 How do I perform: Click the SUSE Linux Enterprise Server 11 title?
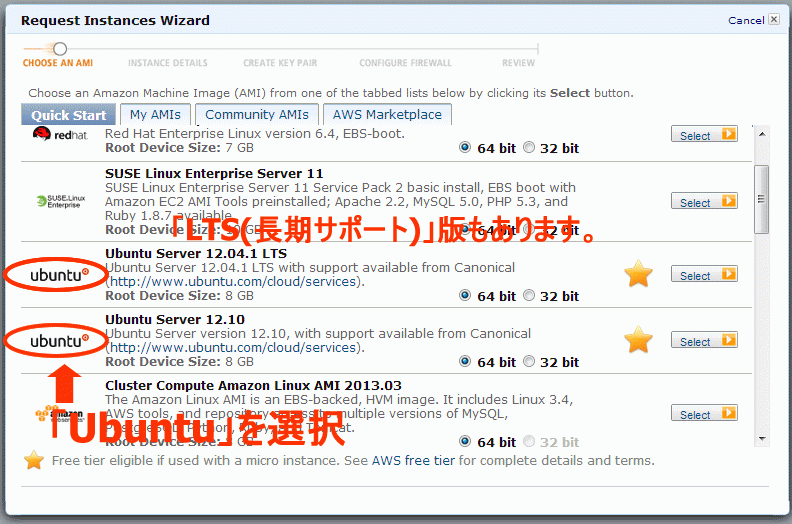(214, 173)
